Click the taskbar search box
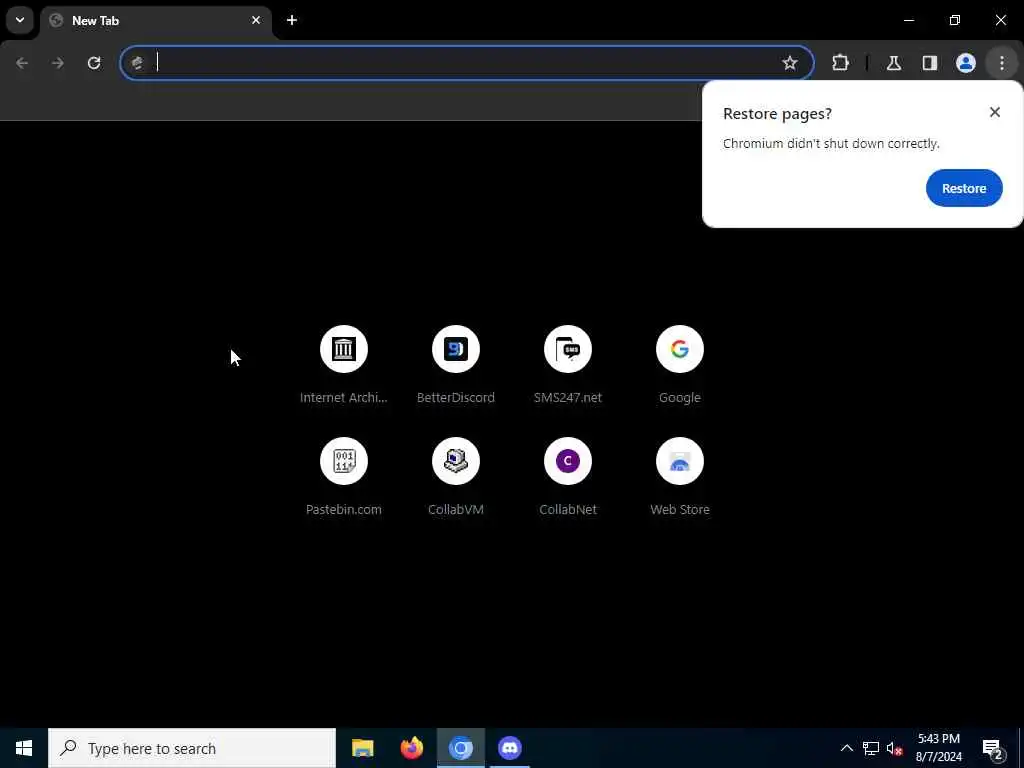Image resolution: width=1024 pixels, height=768 pixels. pyautogui.click(x=192, y=748)
